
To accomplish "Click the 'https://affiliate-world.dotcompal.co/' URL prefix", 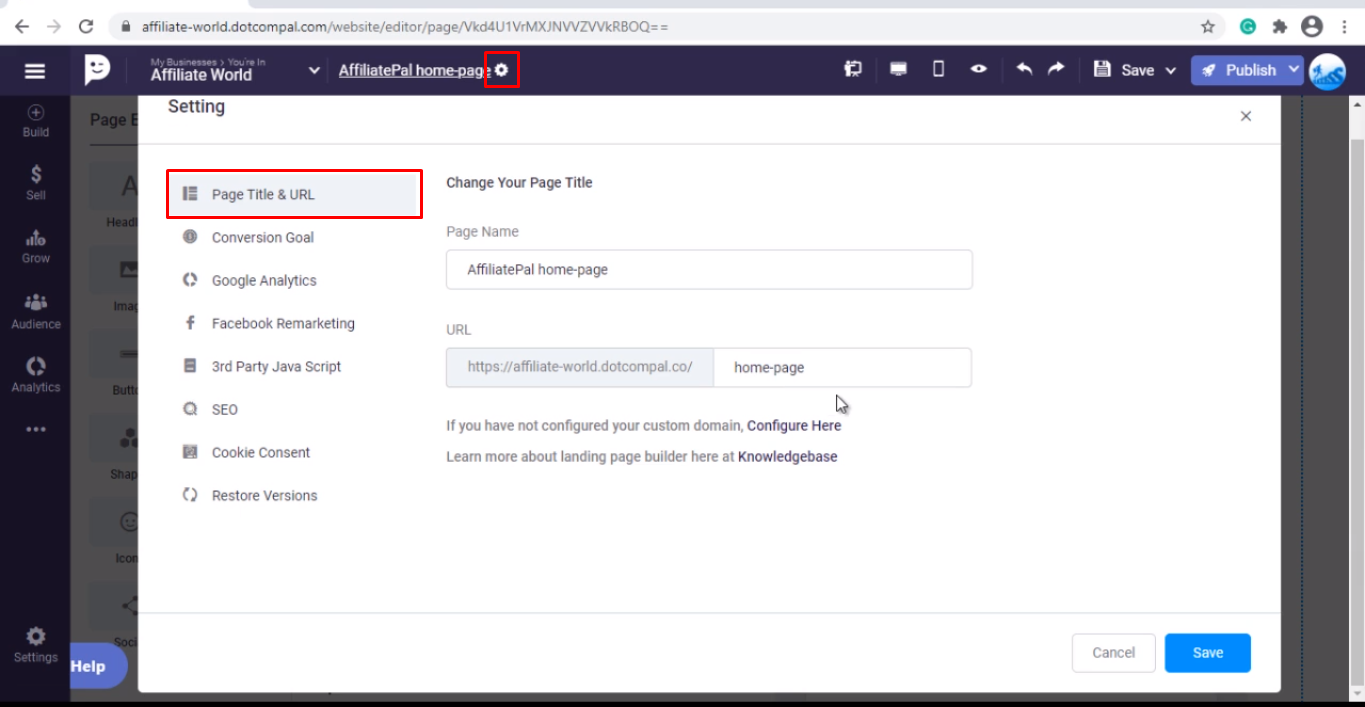I will click(x=580, y=367).
